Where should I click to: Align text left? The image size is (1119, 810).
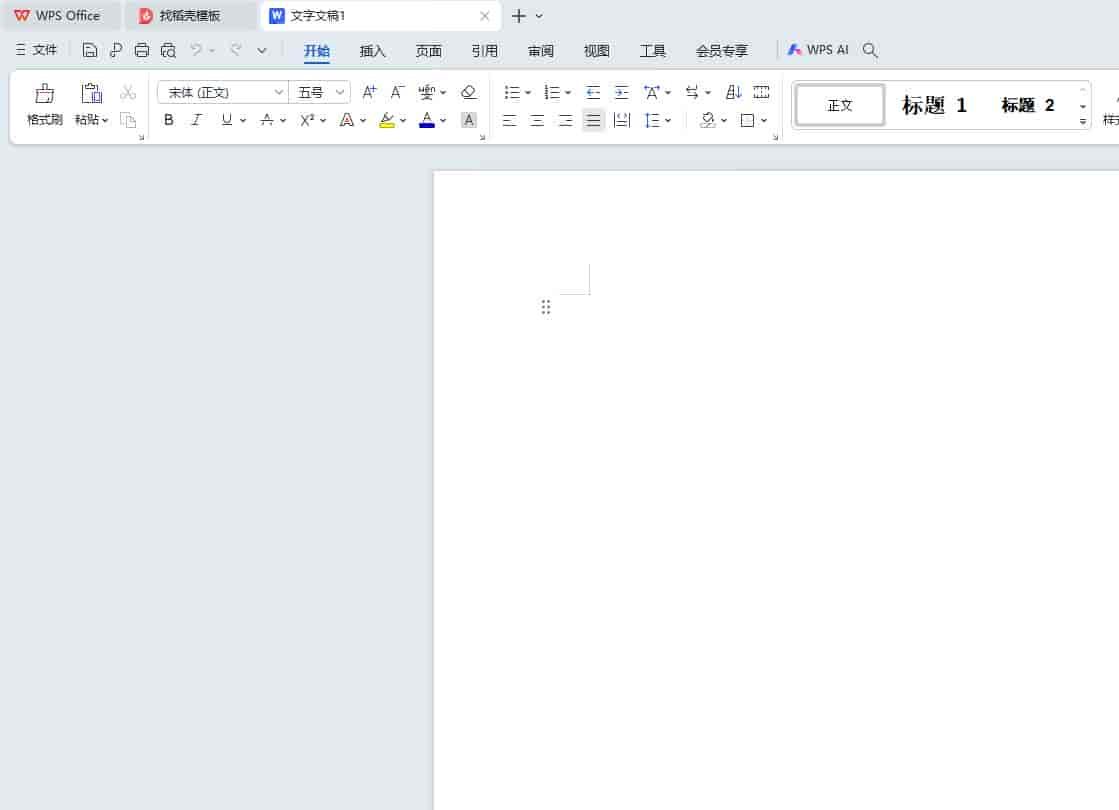coord(510,120)
